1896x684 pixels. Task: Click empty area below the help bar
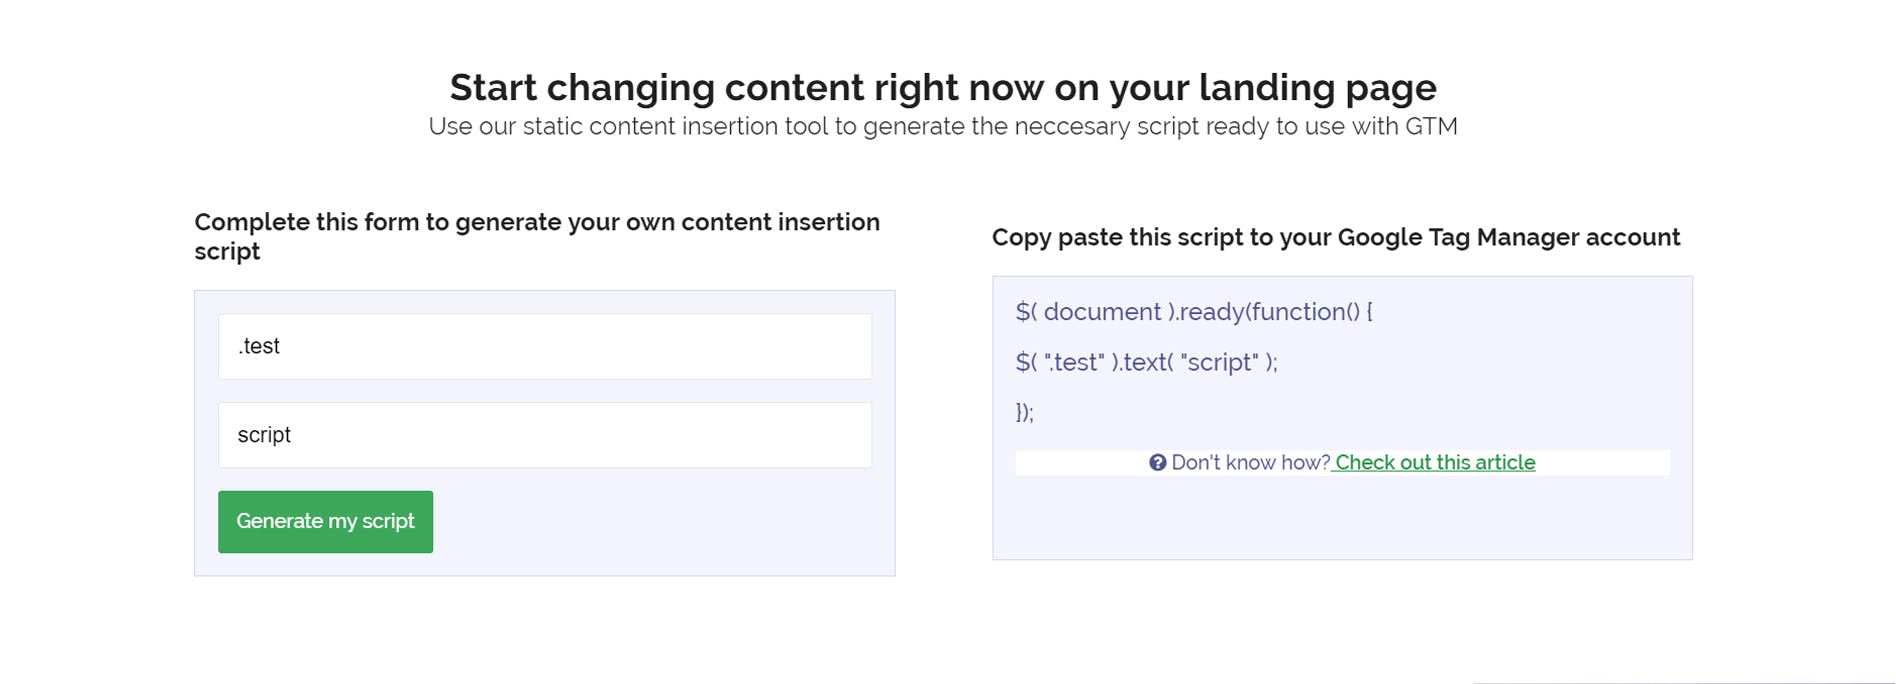click(x=1342, y=517)
